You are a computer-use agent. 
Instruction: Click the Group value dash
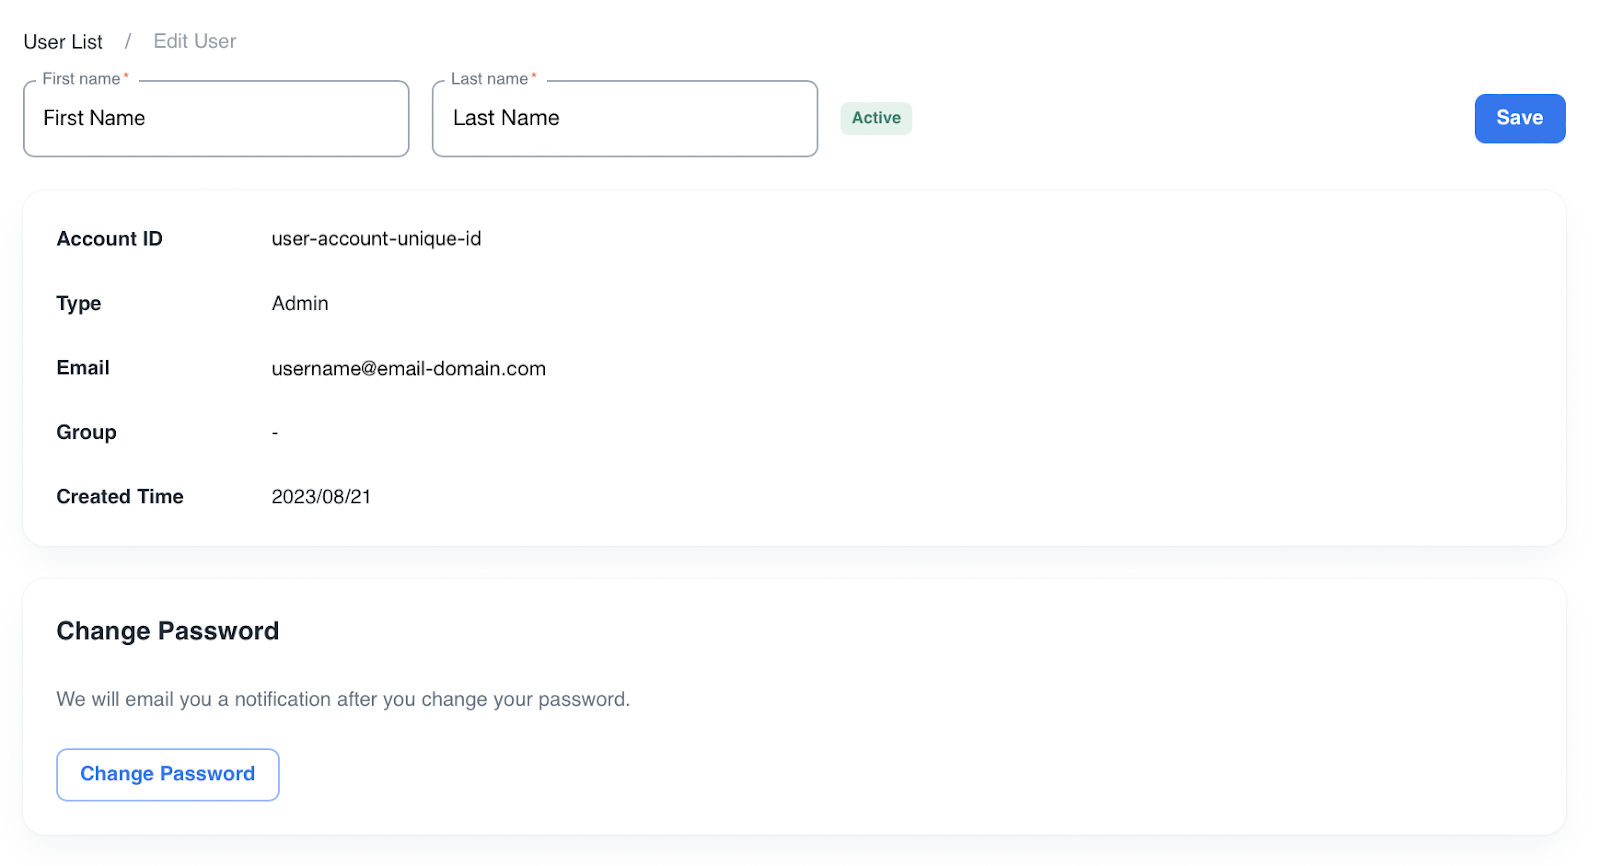click(x=275, y=433)
